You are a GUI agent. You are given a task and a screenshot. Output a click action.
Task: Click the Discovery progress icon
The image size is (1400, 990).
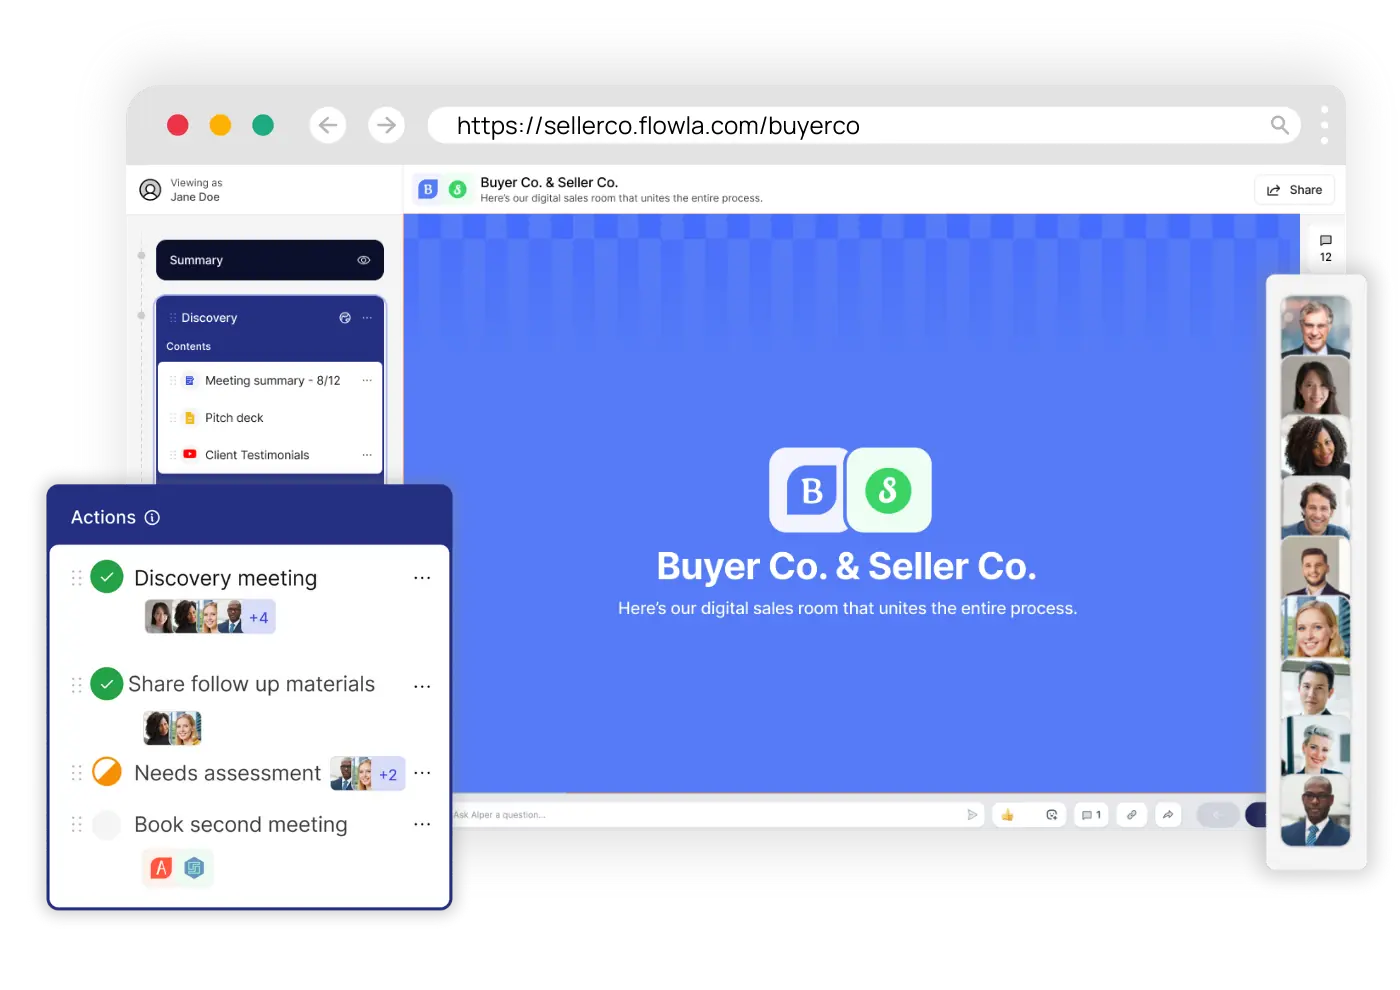(x=345, y=318)
